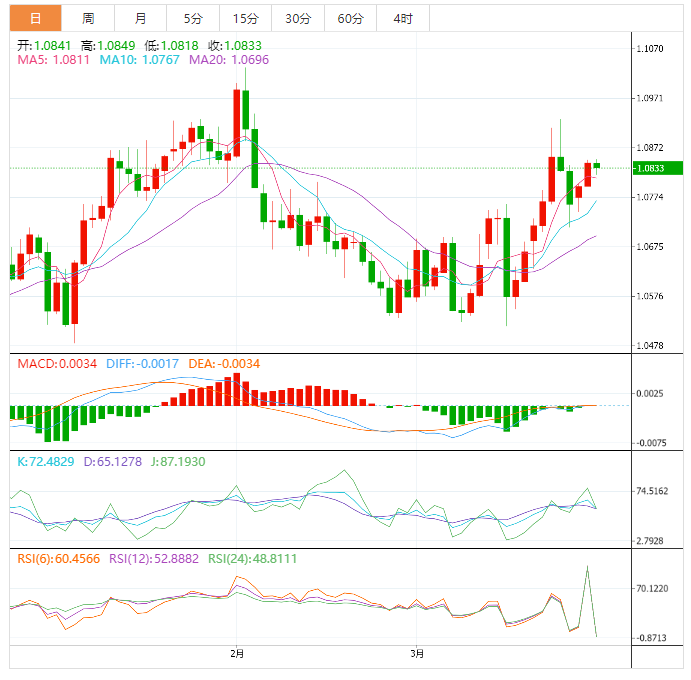The image size is (691, 680).
Task: Click the MA5 moving average label
Action: pyautogui.click(x=54, y=60)
